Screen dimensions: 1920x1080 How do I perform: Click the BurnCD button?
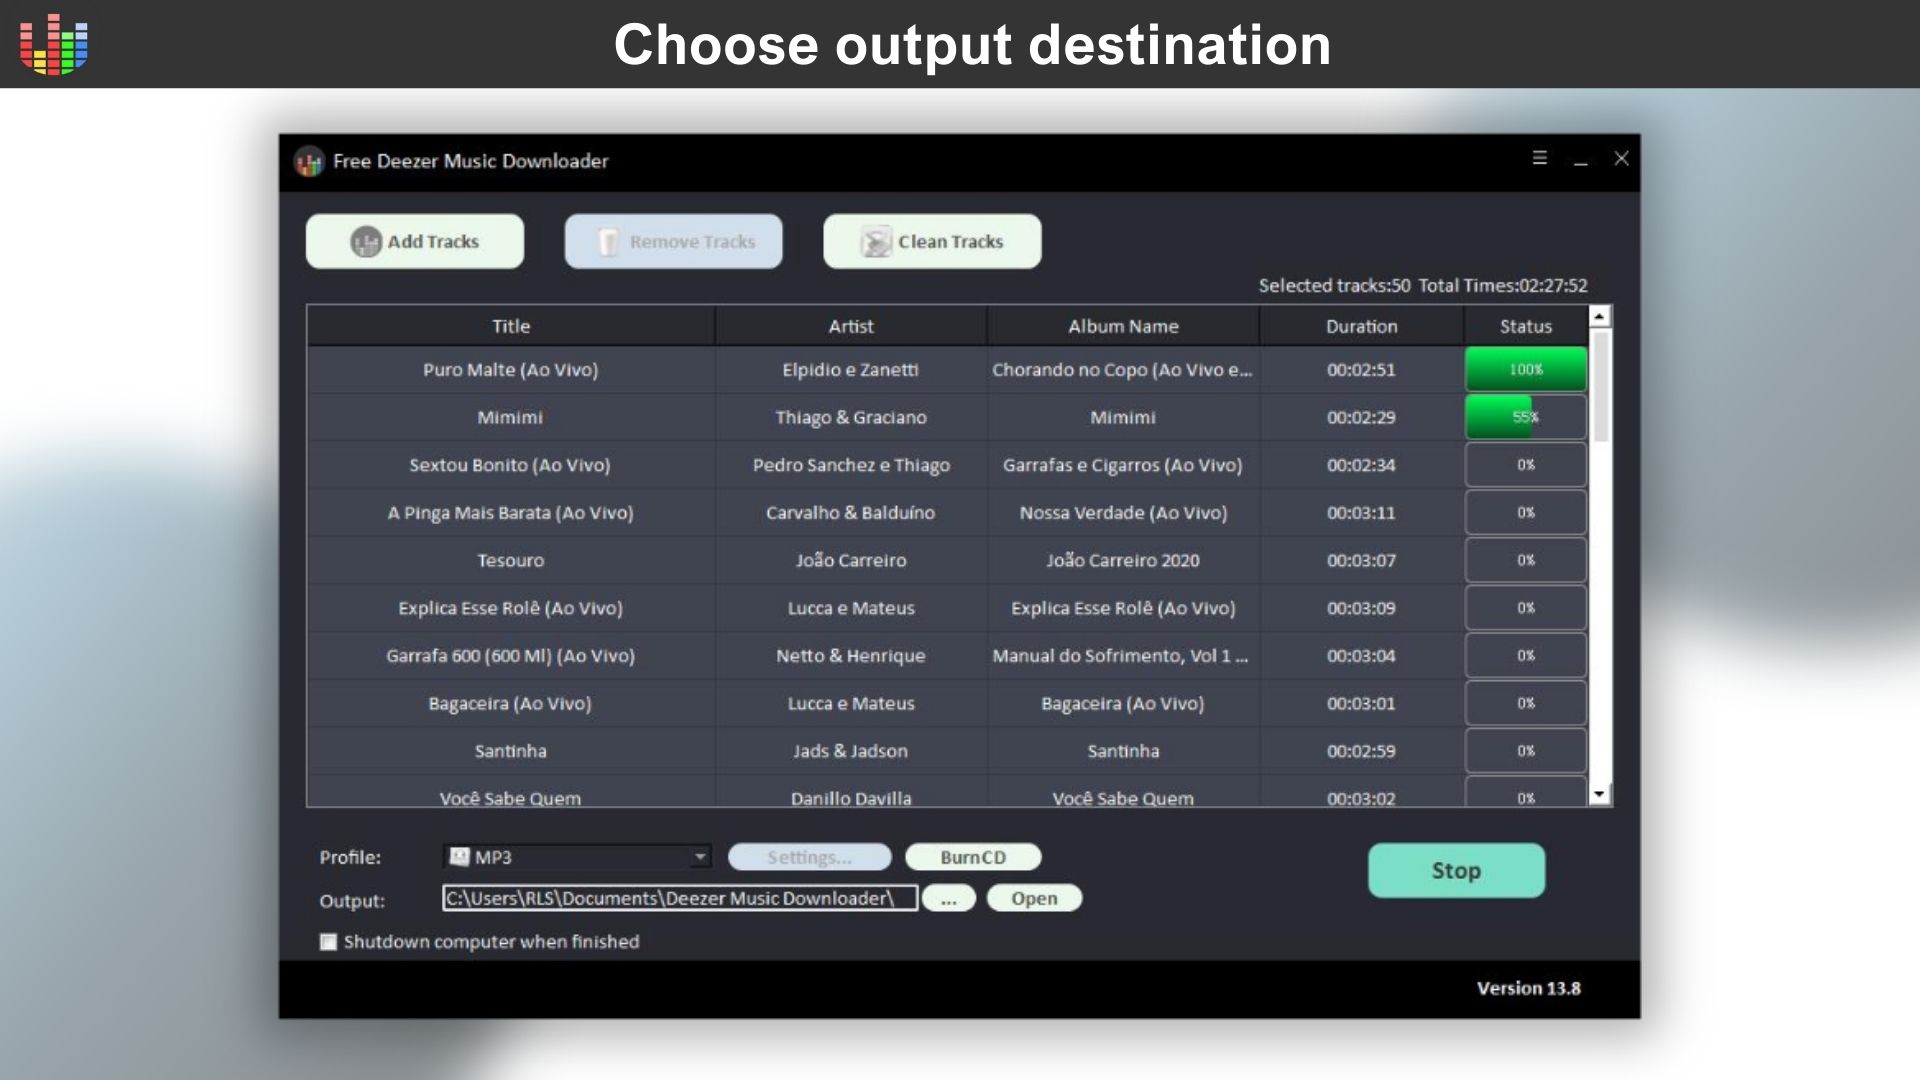(972, 857)
